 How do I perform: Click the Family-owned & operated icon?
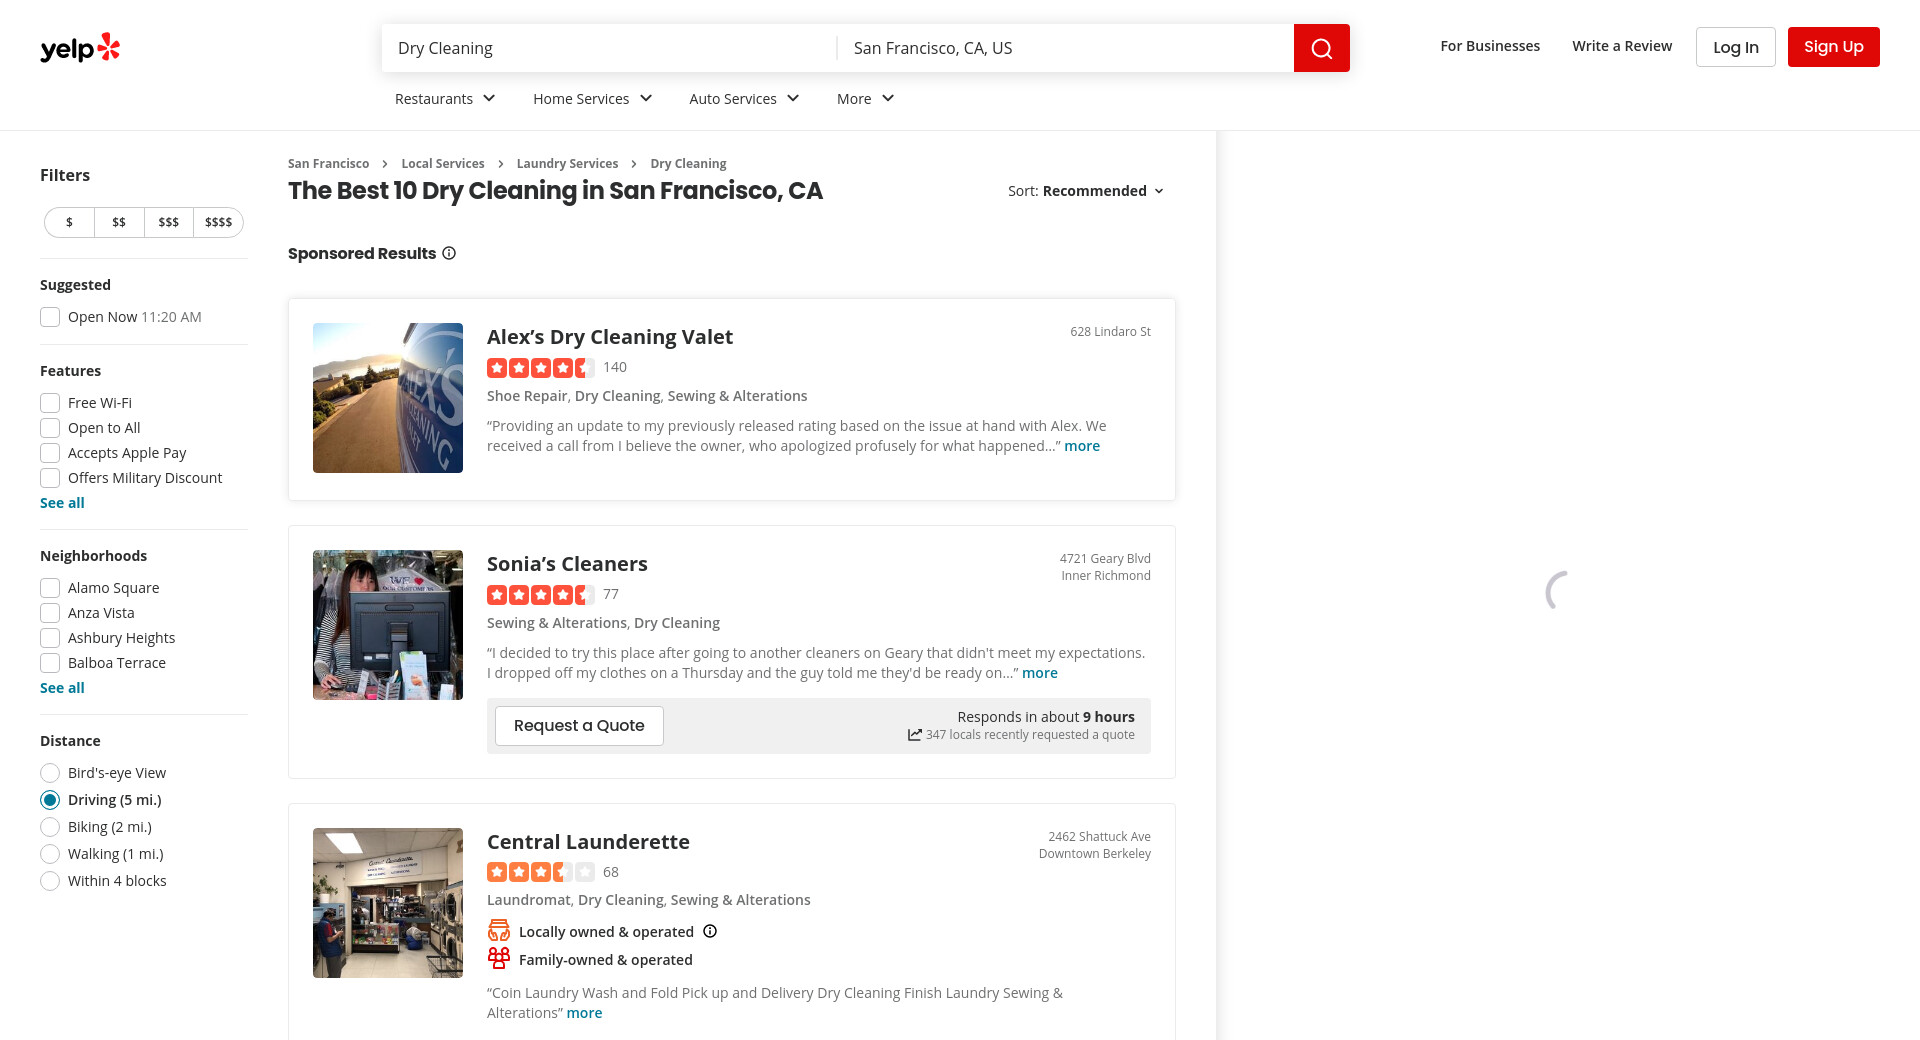click(498, 959)
